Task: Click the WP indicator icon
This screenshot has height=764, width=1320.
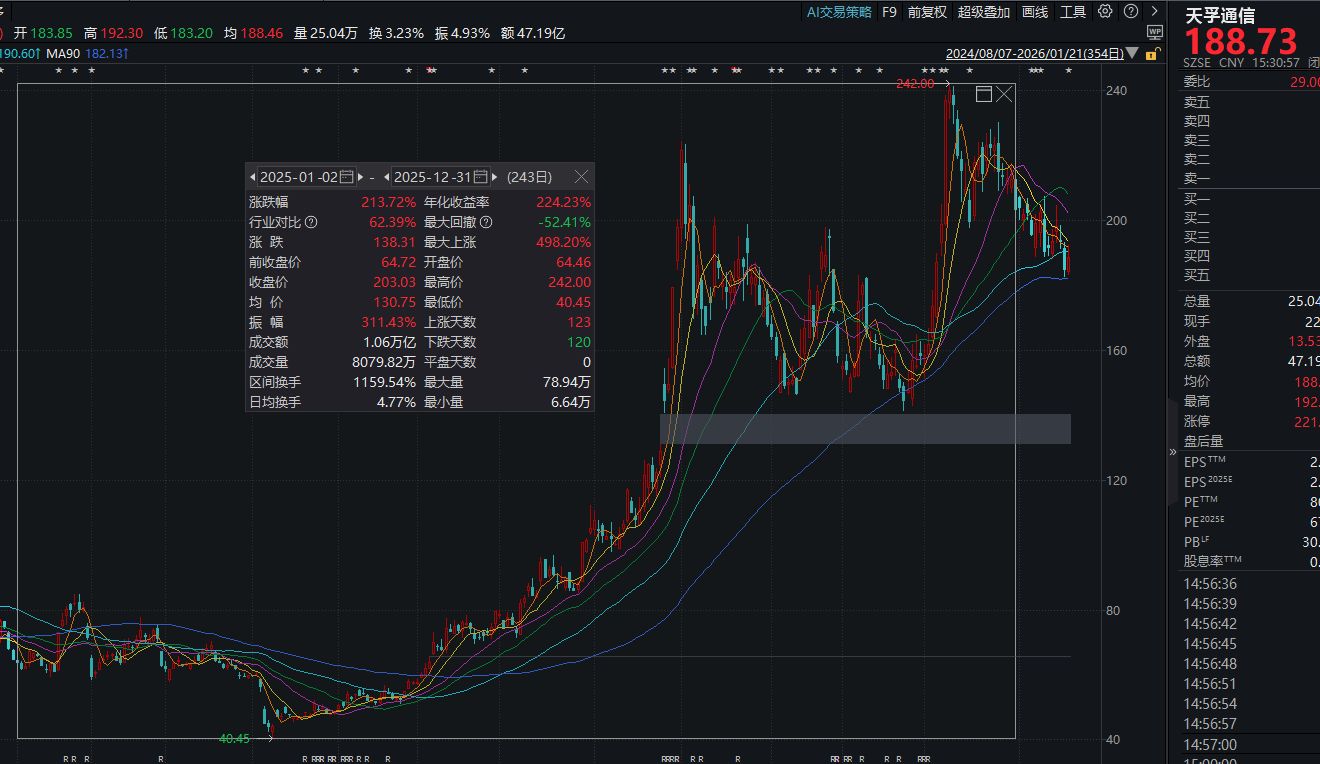Action: coord(1155,30)
